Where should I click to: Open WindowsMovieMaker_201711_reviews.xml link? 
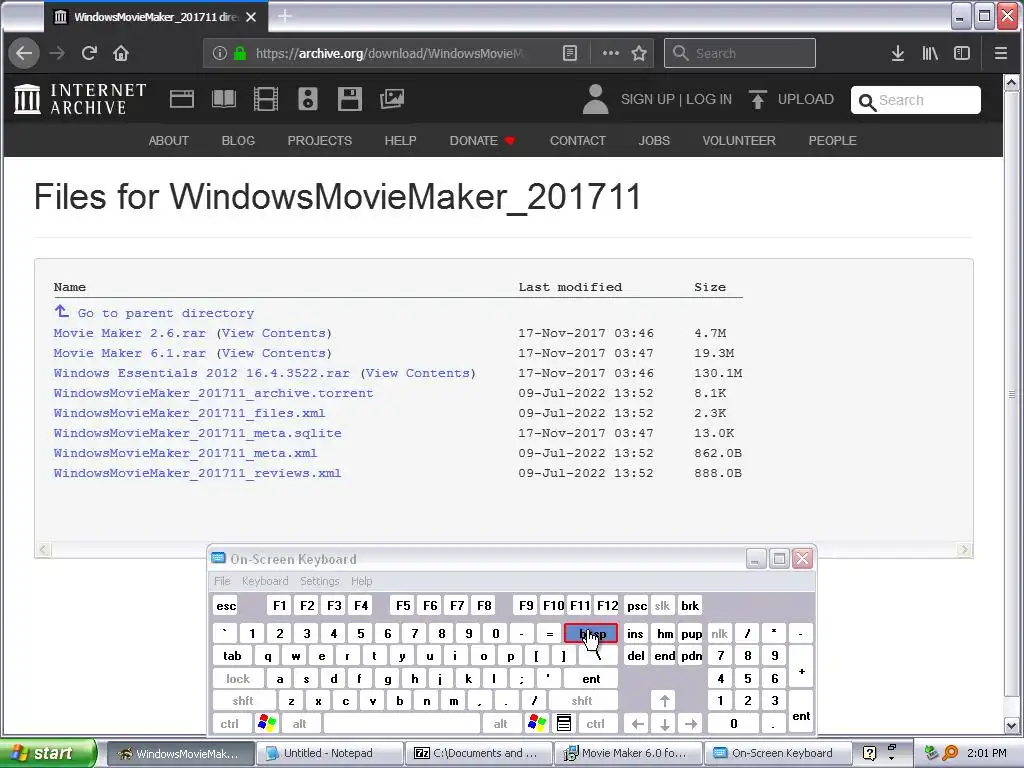pos(197,473)
